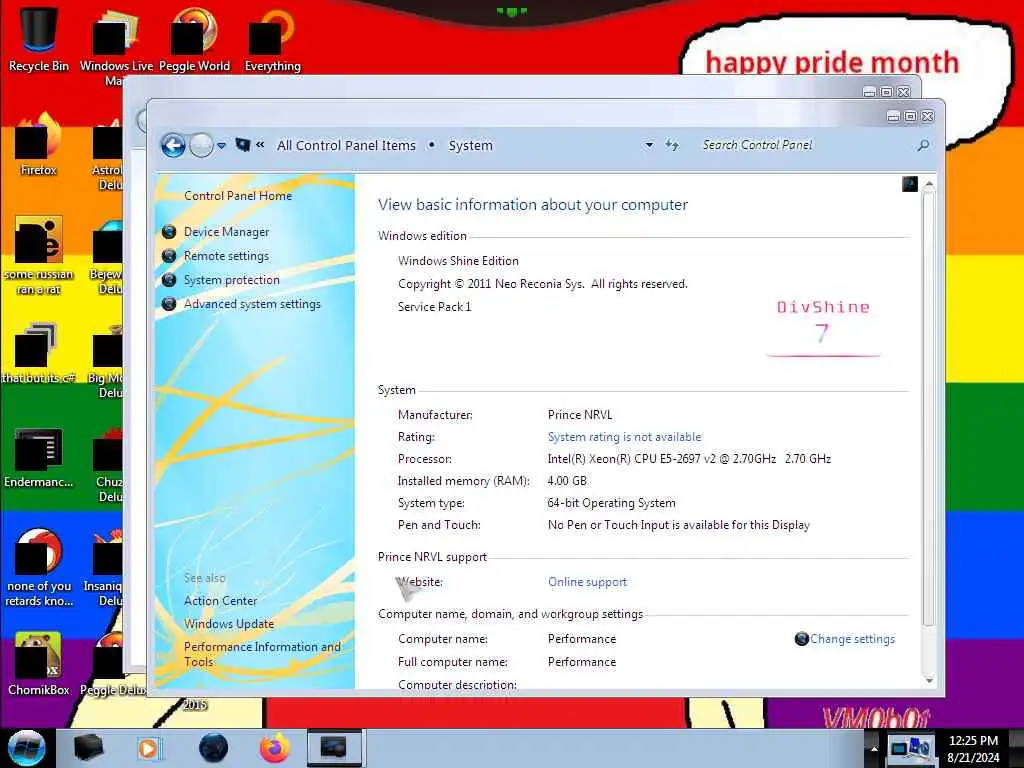Open the Endermanc... desktop icon

click(39, 457)
